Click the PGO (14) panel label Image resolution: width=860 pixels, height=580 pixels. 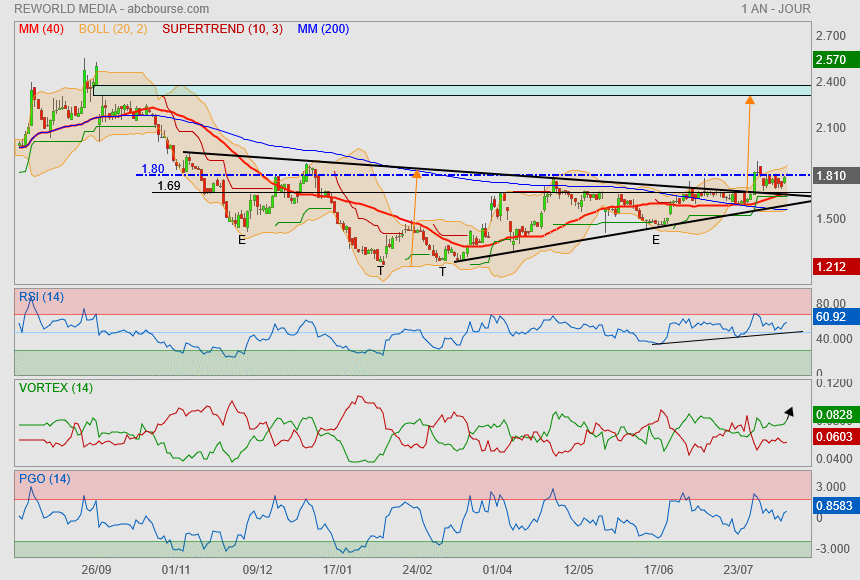click(x=44, y=478)
